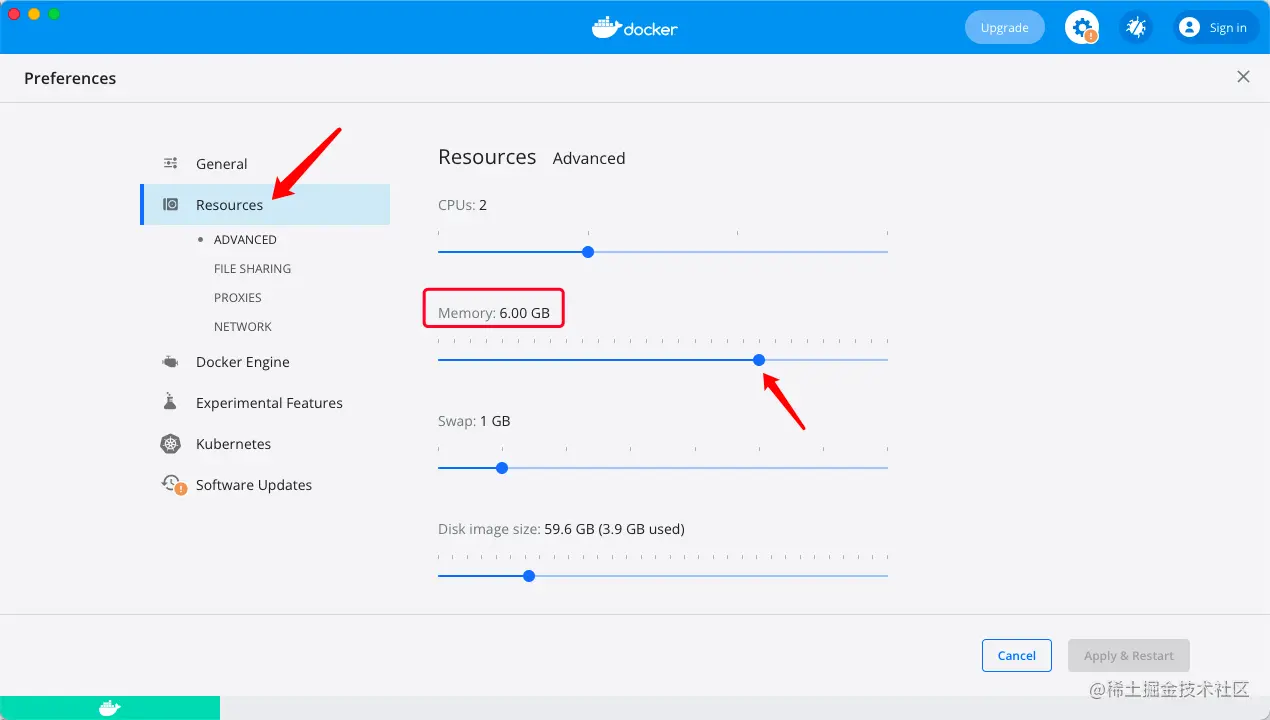The height and width of the screenshot is (720, 1270).
Task: Click the Resources sidebar icon
Action: coord(171,205)
